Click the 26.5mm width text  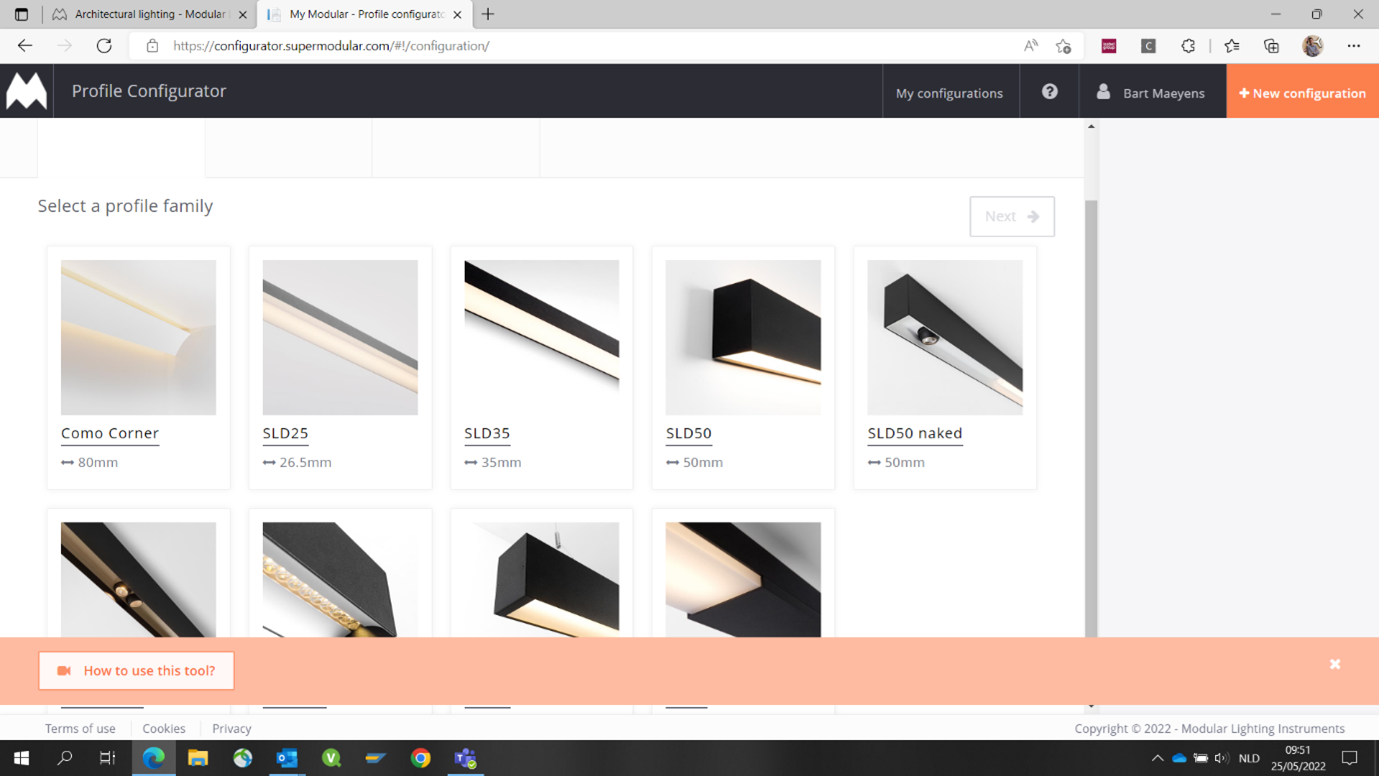(x=305, y=462)
